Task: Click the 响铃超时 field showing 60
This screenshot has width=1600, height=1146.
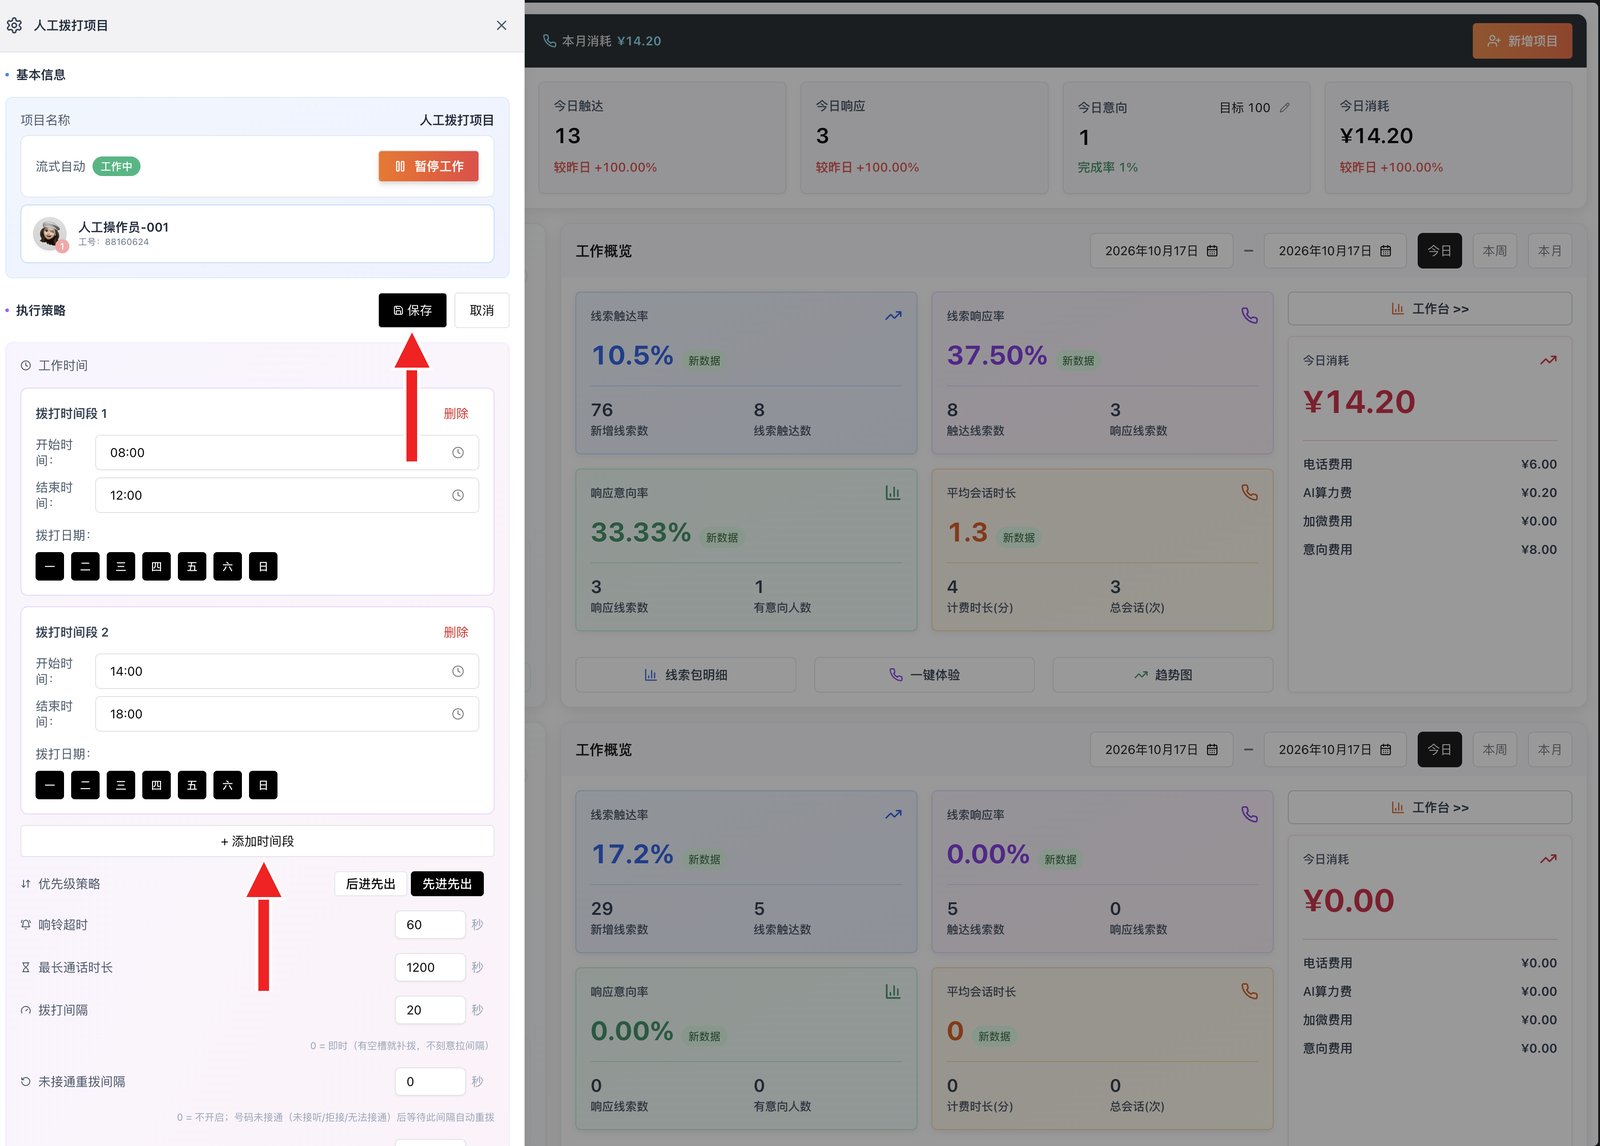Action: pos(430,925)
